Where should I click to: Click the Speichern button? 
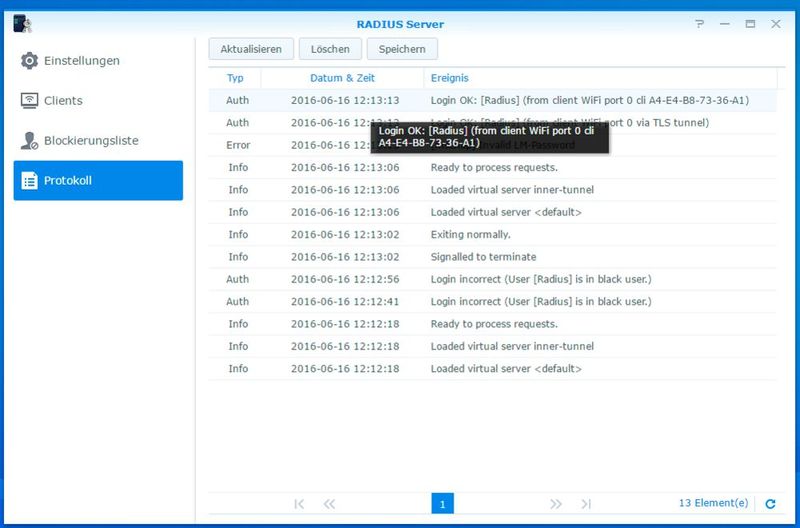click(402, 49)
